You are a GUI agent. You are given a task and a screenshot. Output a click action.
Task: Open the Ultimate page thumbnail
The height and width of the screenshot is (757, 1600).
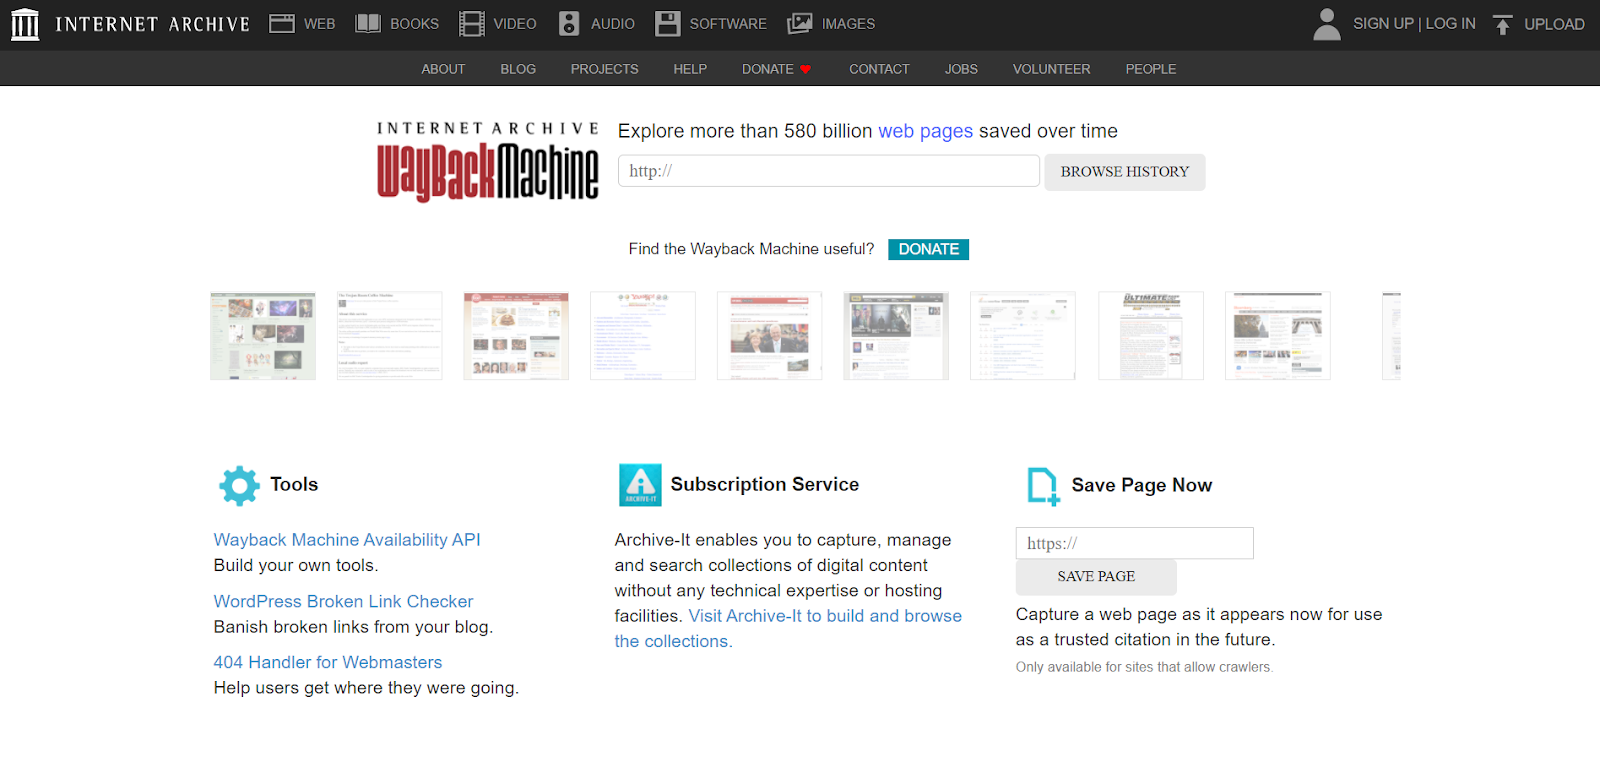pyautogui.click(x=1151, y=336)
